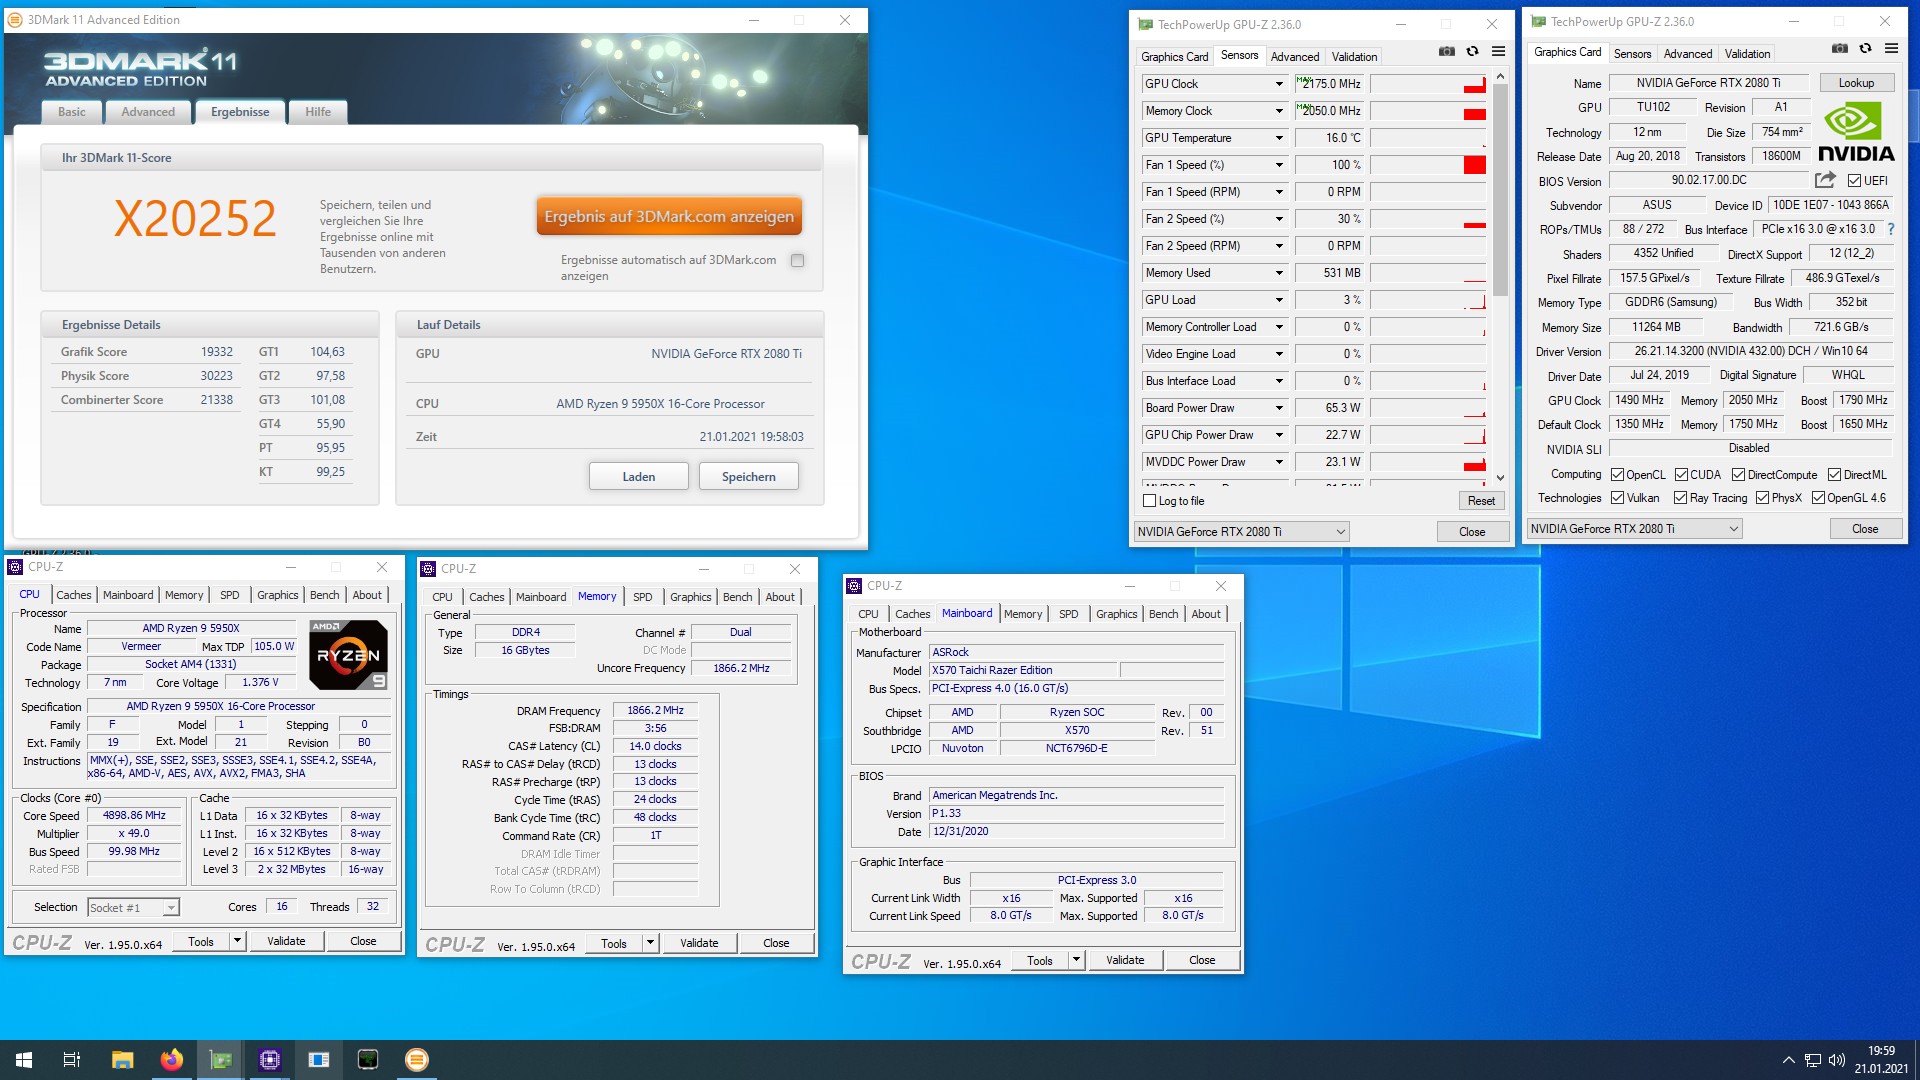This screenshot has width=1920, height=1080.
Task: Click the BIOS share/export icon in GPU-Z
Action: pyautogui.click(x=1825, y=180)
